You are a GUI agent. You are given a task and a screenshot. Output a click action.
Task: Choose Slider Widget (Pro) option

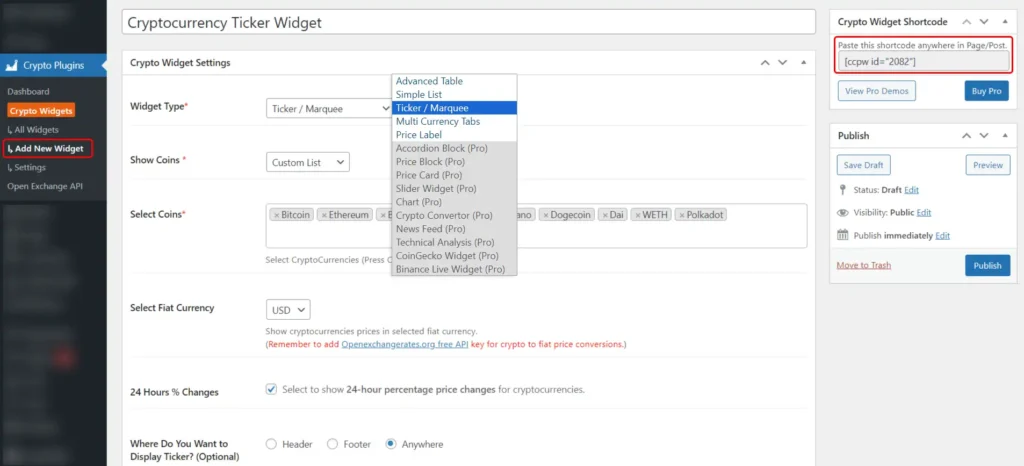point(455,188)
